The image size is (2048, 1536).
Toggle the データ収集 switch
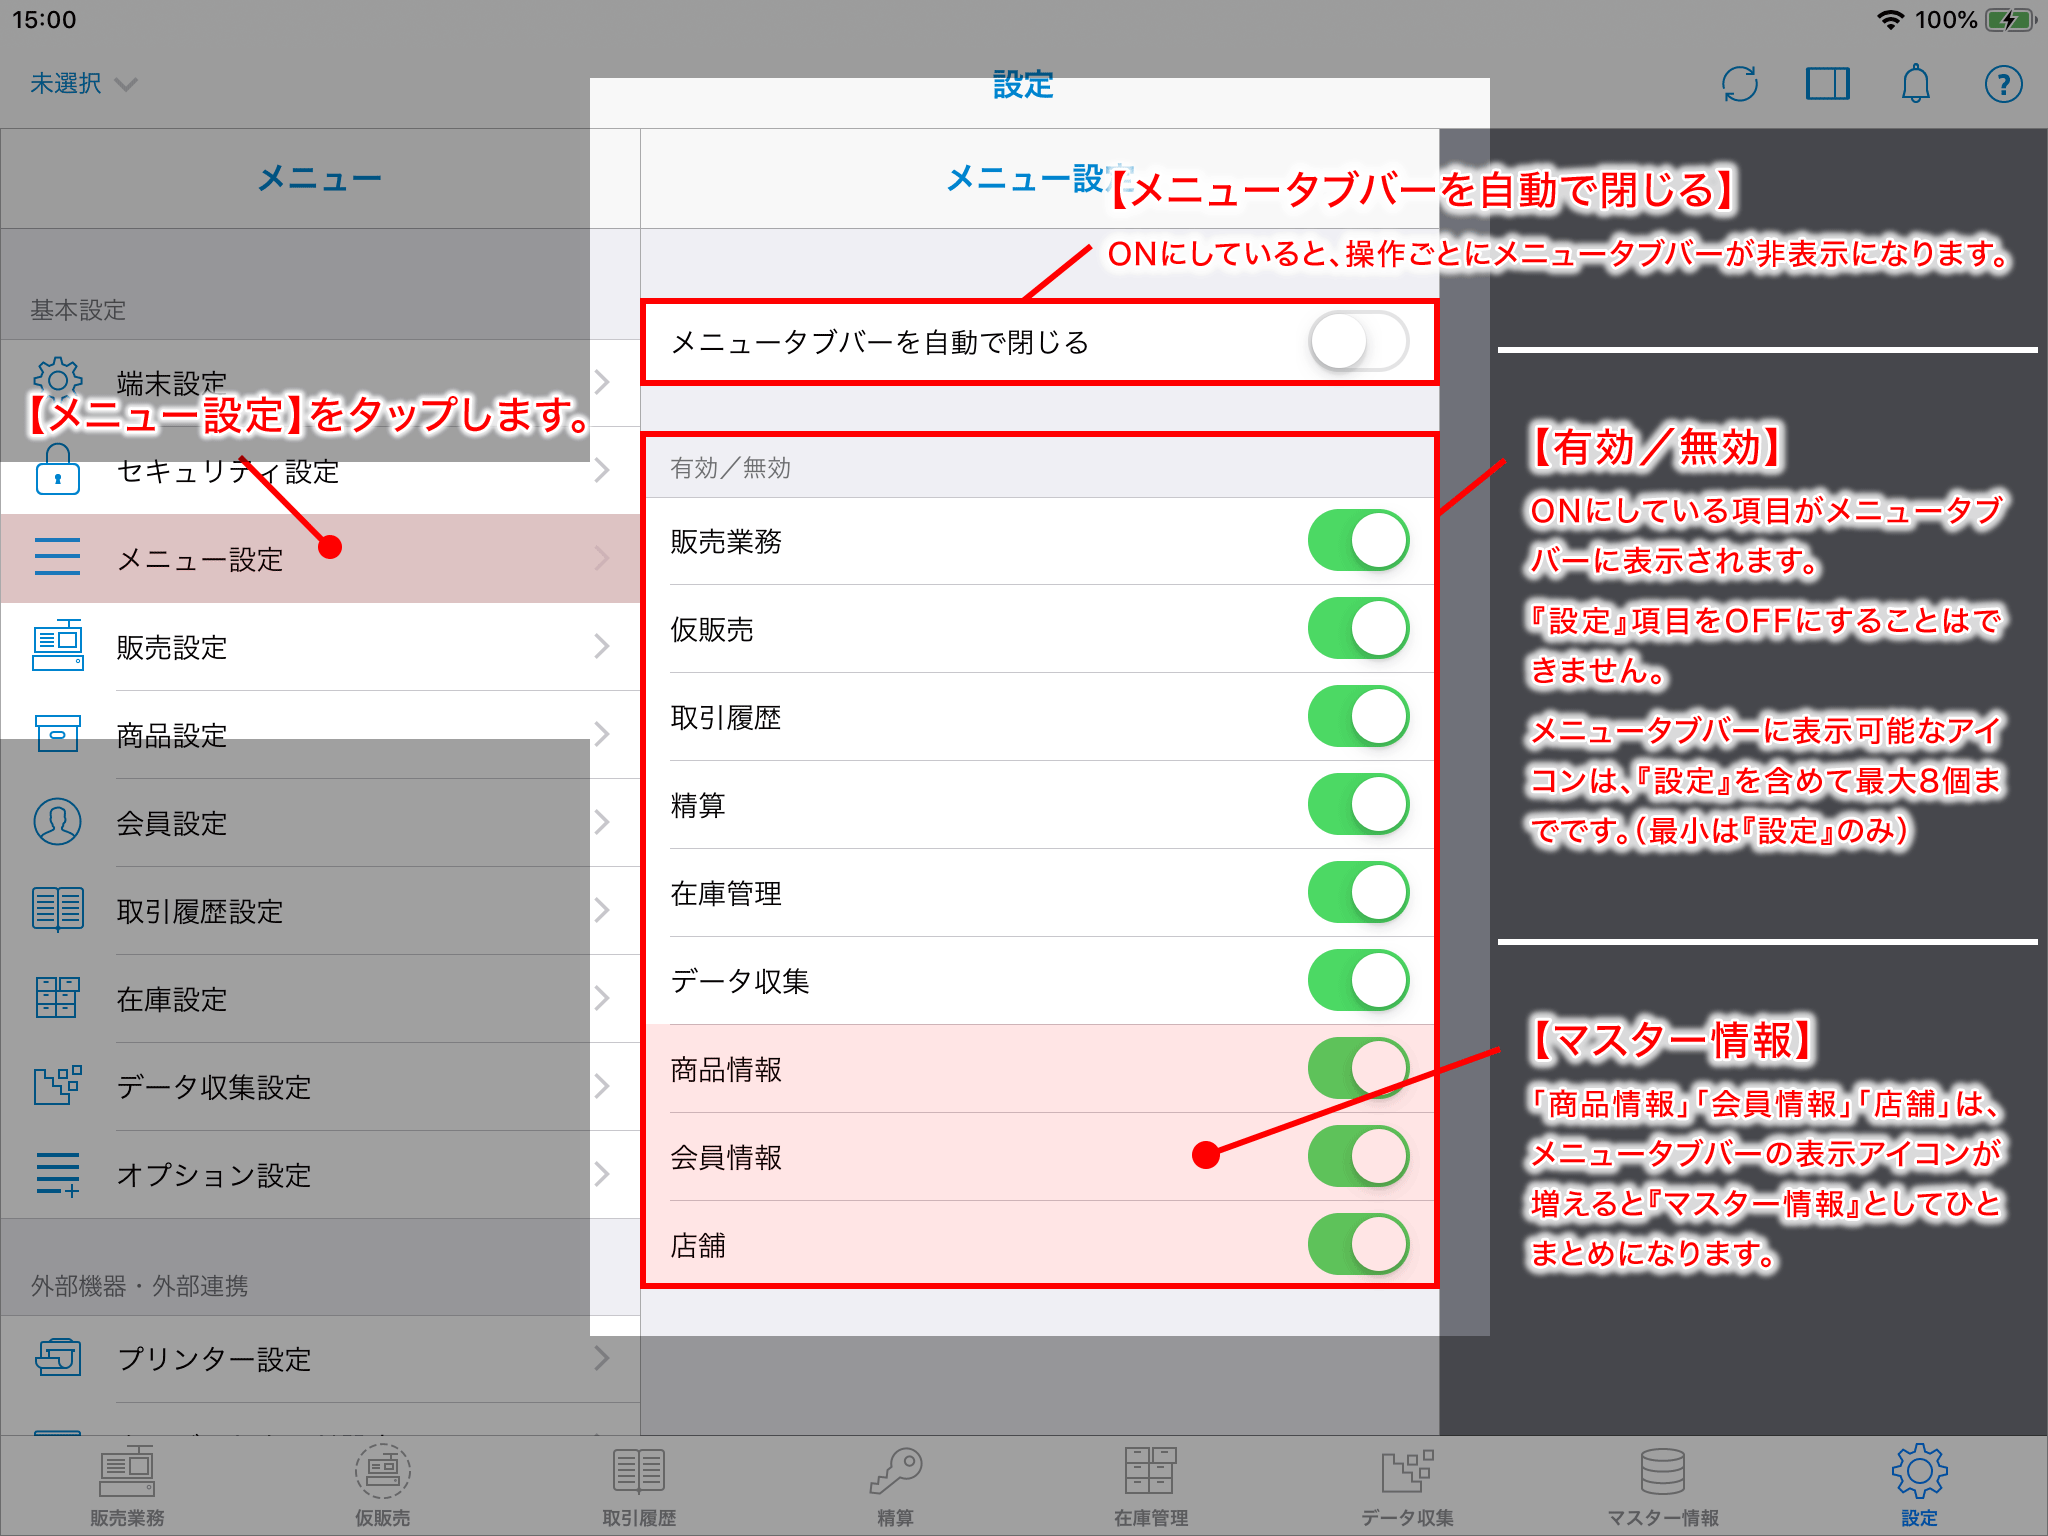coord(1359,980)
